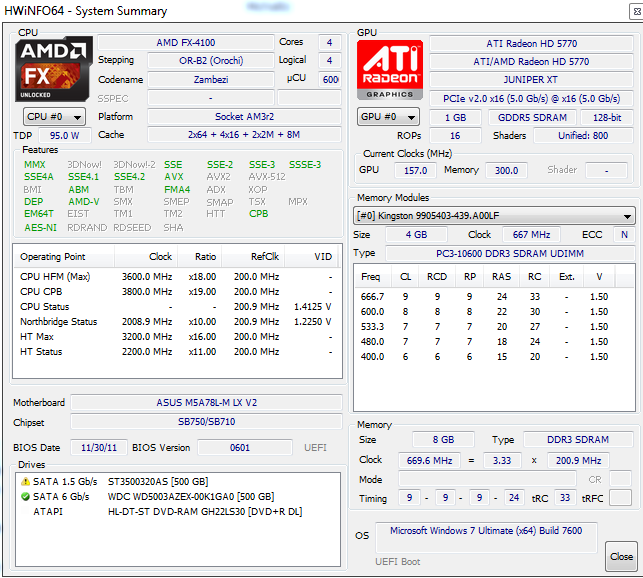Screen dimensions: 643x578
Task: Click the warning icon beside SATA 1.5 Gb/s
Action: 25,482
